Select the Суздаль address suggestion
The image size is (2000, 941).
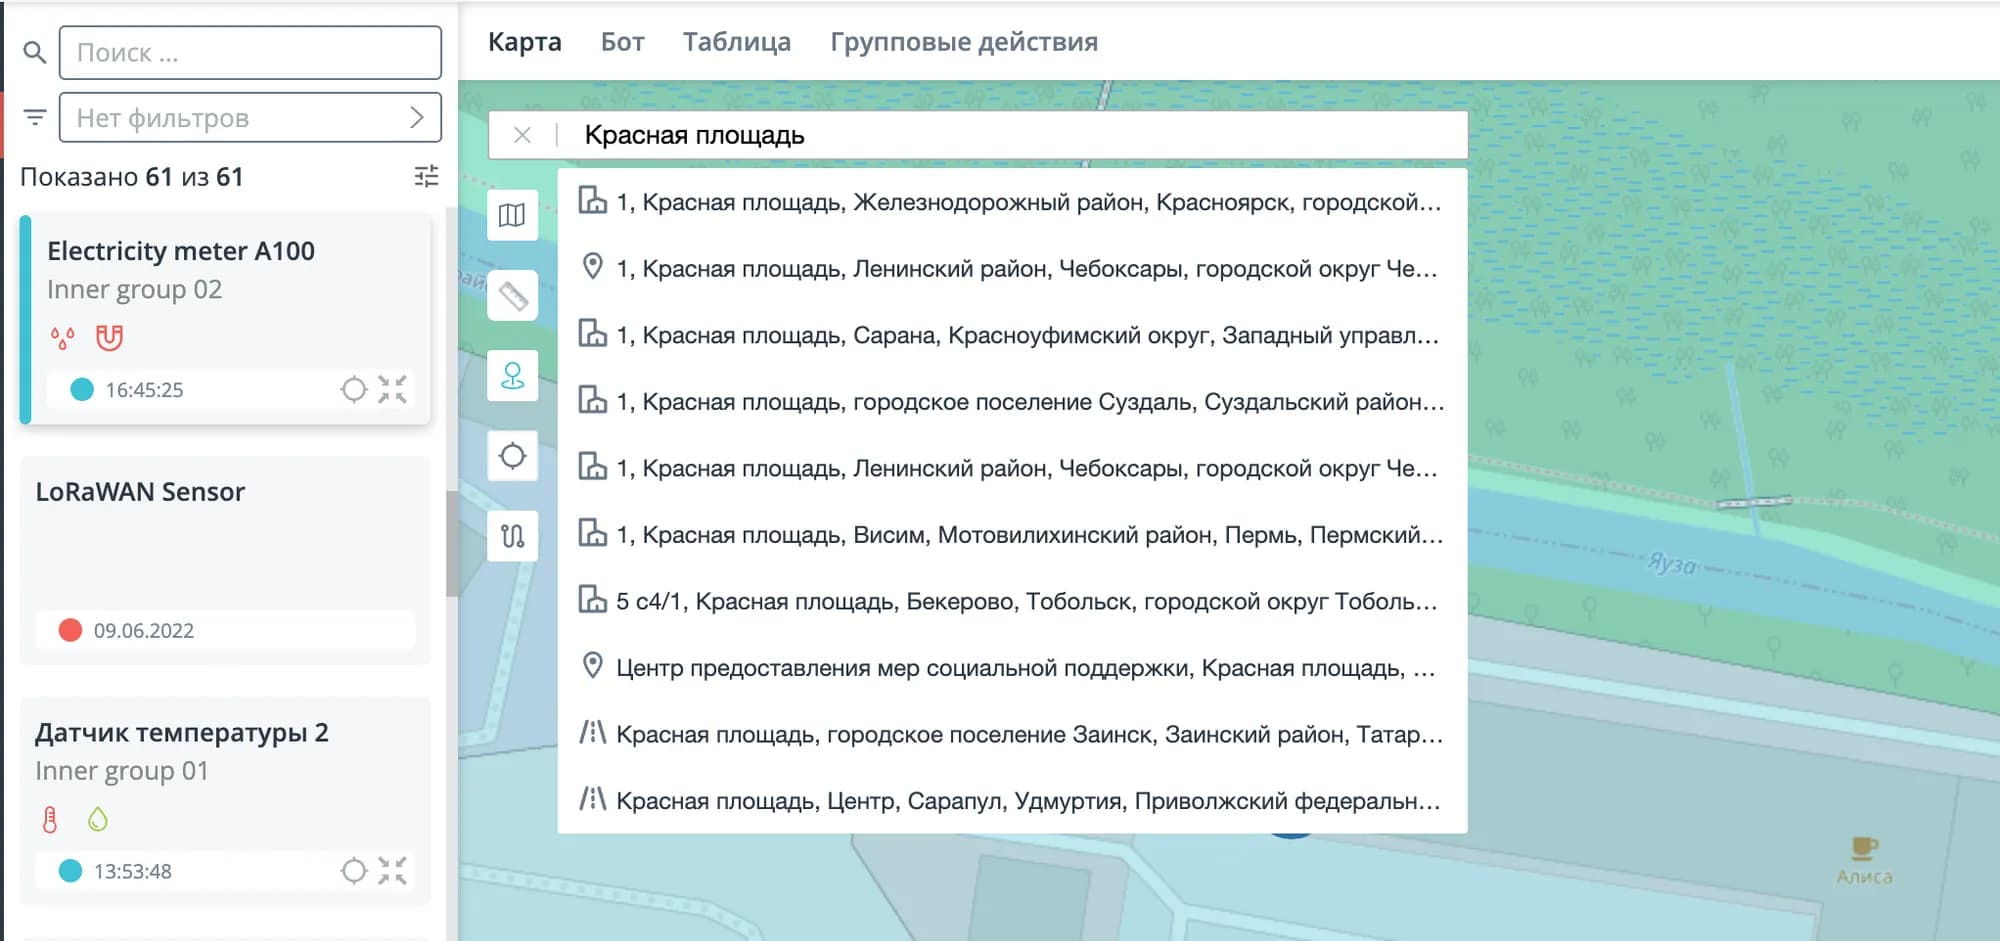[x=1012, y=402]
